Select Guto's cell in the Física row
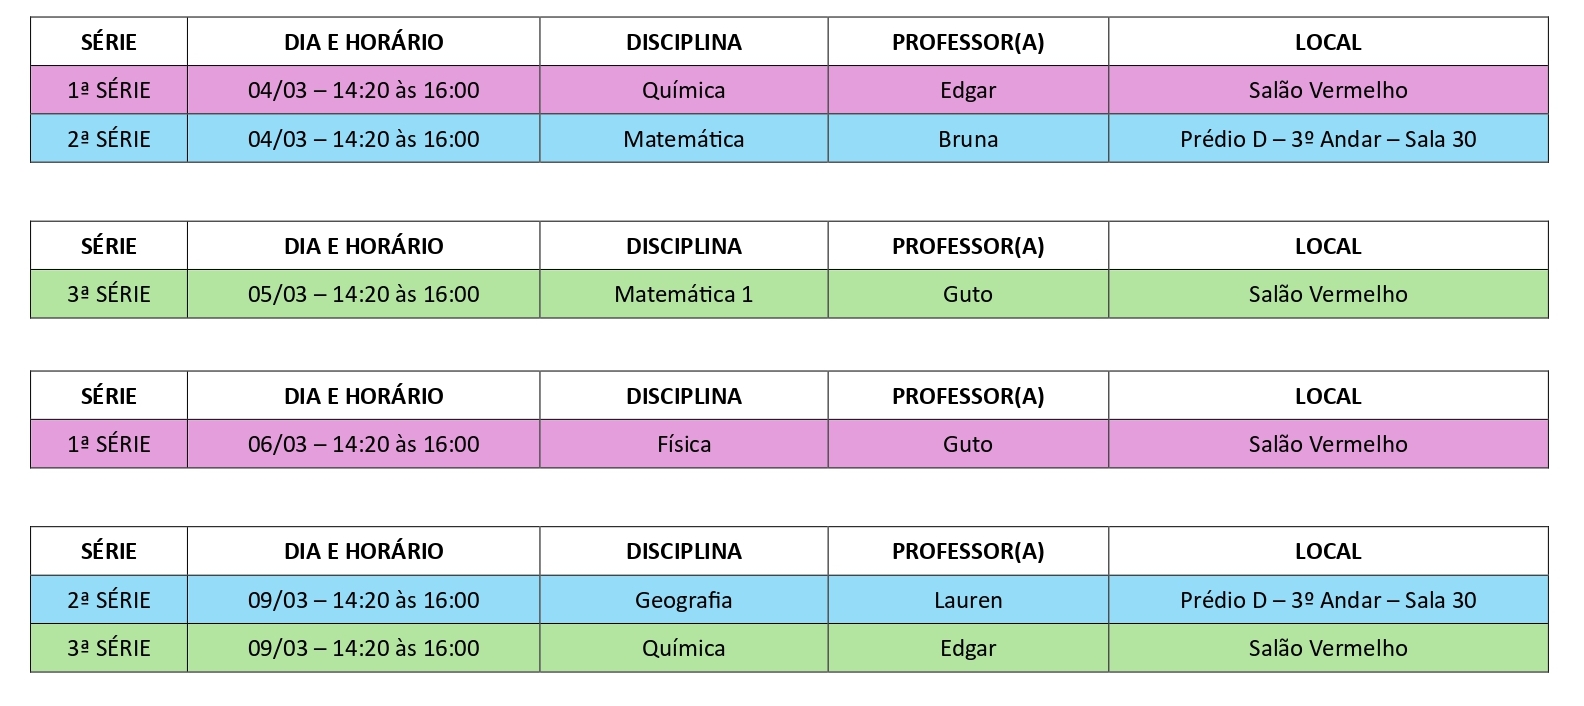1584x706 pixels. tap(967, 444)
